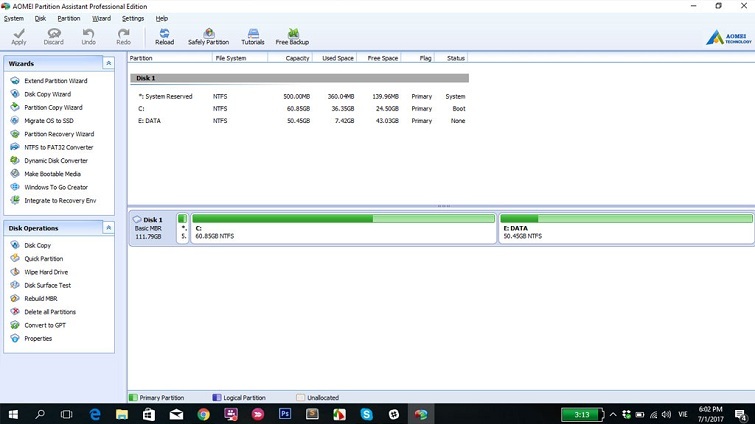
Task: Open Photoshop from the Windows taskbar
Action: [285, 413]
